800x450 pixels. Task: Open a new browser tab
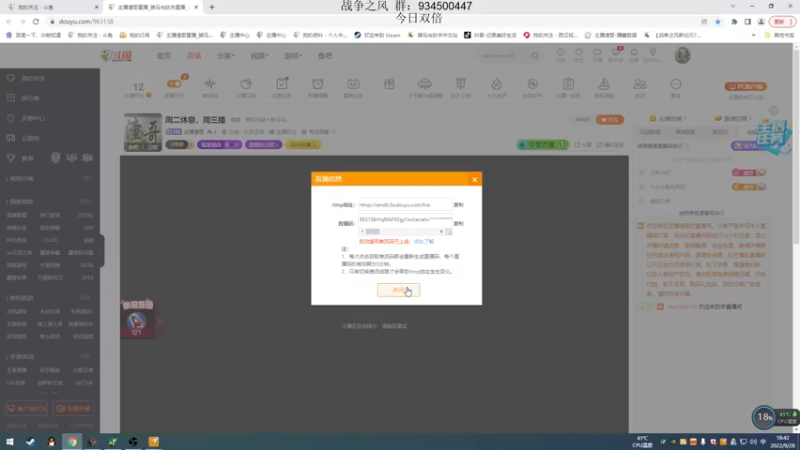click(x=212, y=7)
